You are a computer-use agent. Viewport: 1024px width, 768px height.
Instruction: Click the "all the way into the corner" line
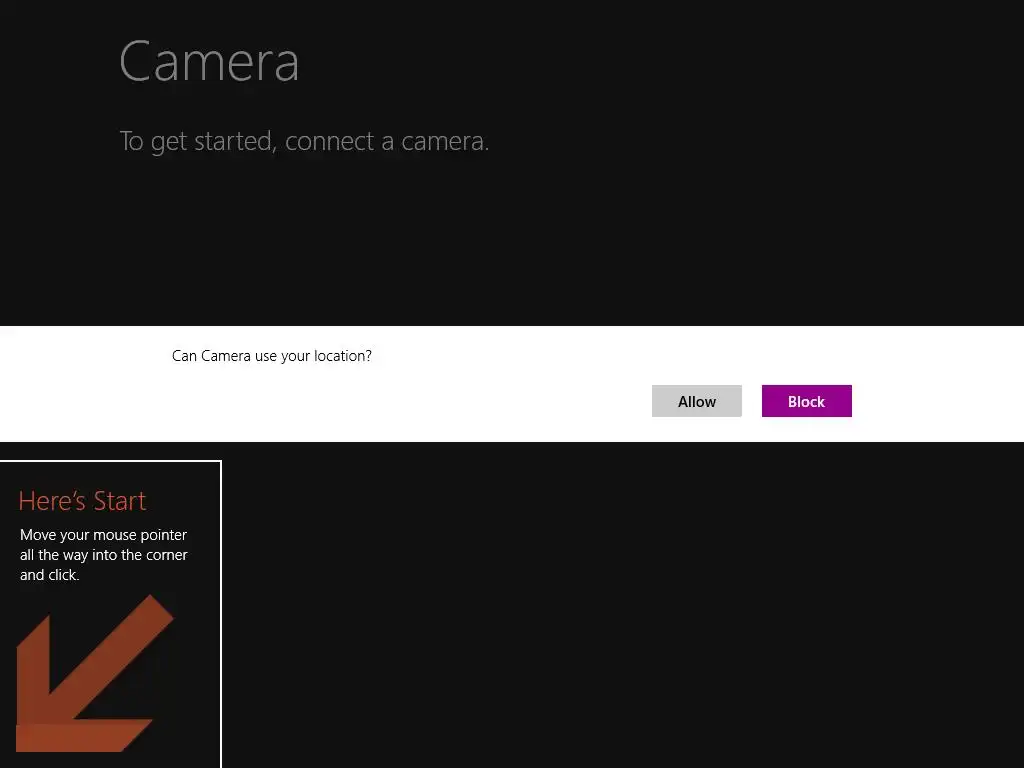click(x=103, y=555)
